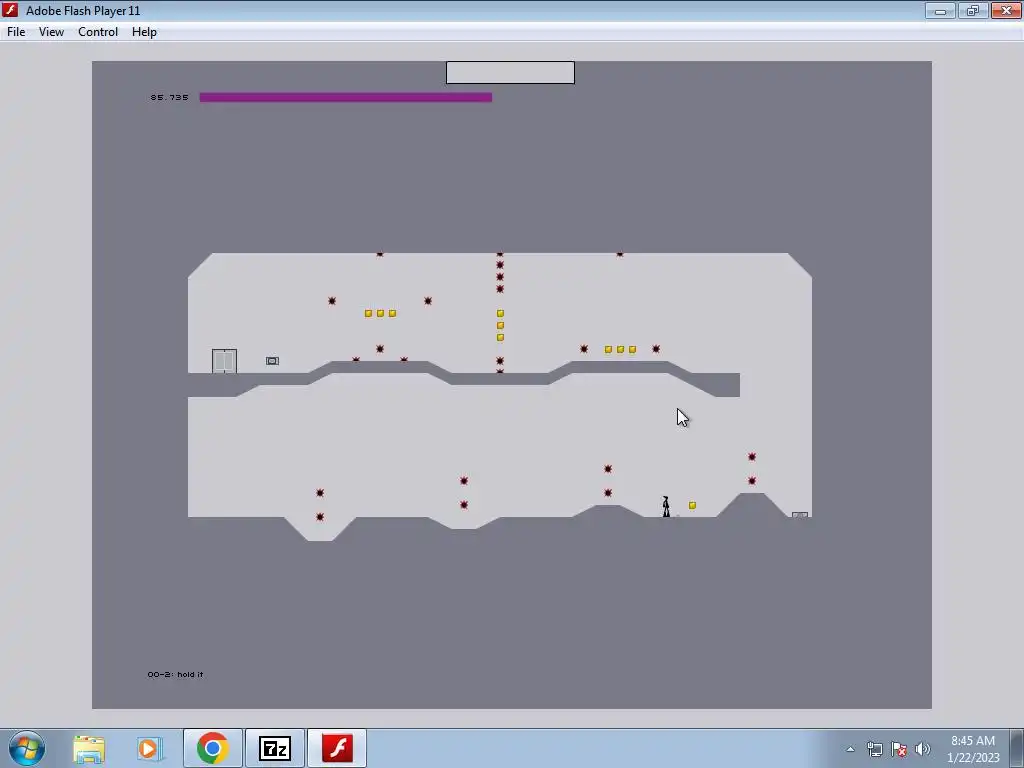Screen dimensions: 1024x768
Task: Click the exit door on the left ledge
Action: [x=224, y=361]
